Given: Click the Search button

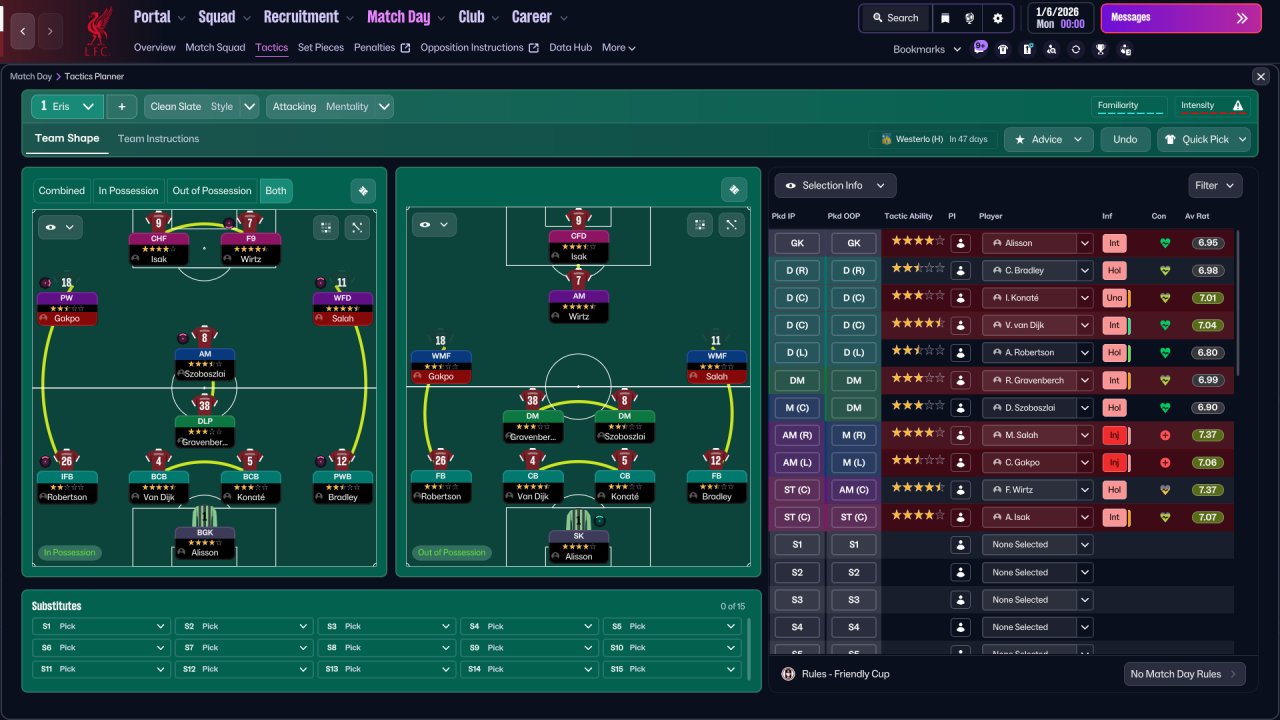Looking at the screenshot, I should (894, 18).
